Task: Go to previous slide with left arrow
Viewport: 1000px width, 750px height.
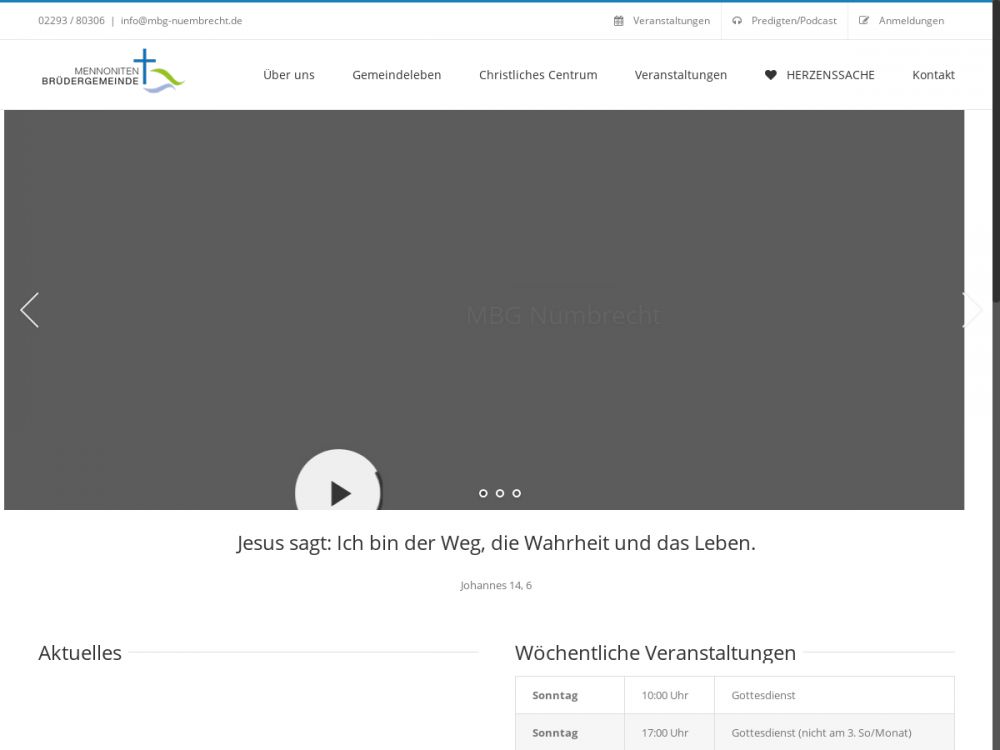Action: 29,310
